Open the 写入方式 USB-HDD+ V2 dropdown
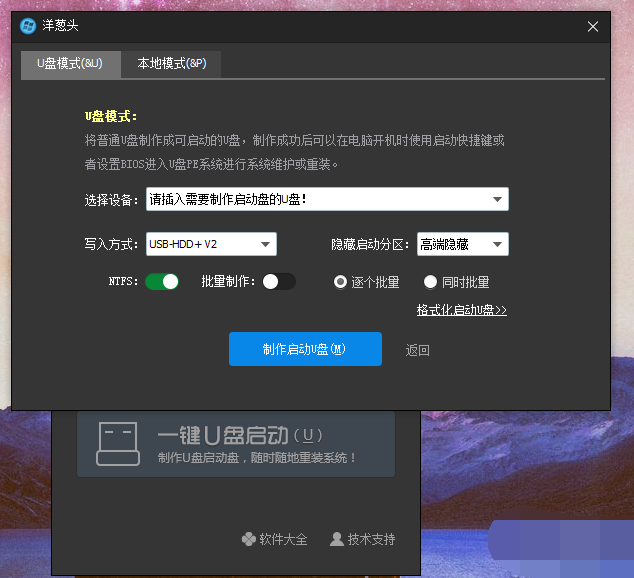Screen dimensions: 634x578 (211, 244)
